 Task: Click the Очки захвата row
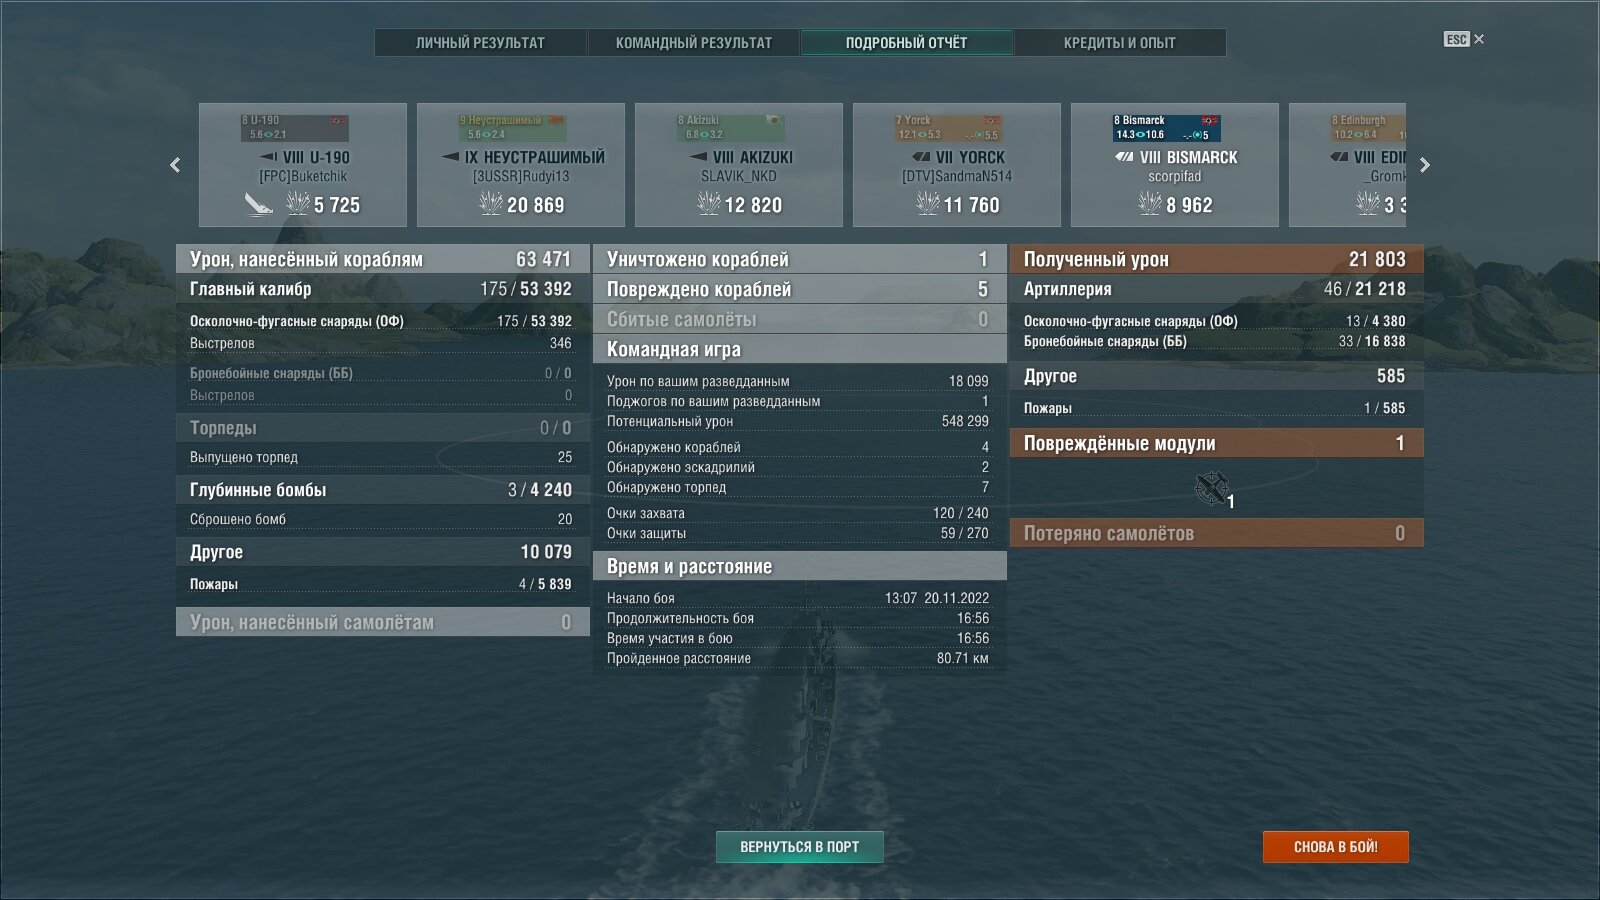click(799, 513)
